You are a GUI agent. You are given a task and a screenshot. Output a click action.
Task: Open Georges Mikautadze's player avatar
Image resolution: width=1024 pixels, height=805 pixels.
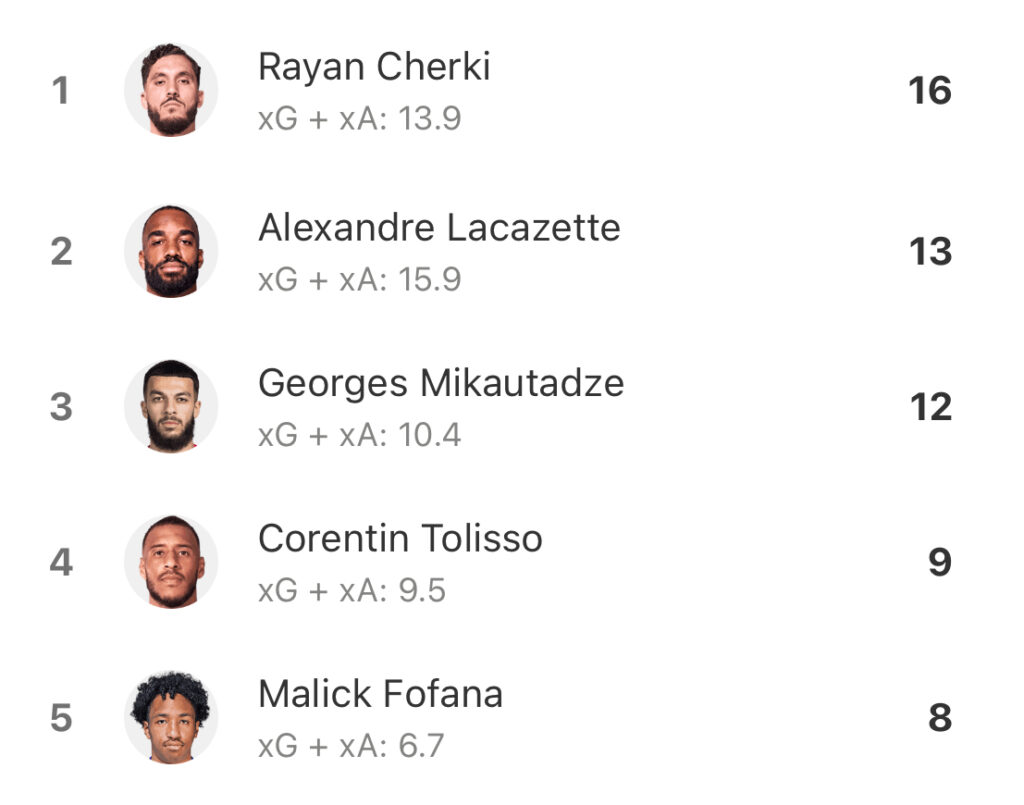click(x=171, y=406)
